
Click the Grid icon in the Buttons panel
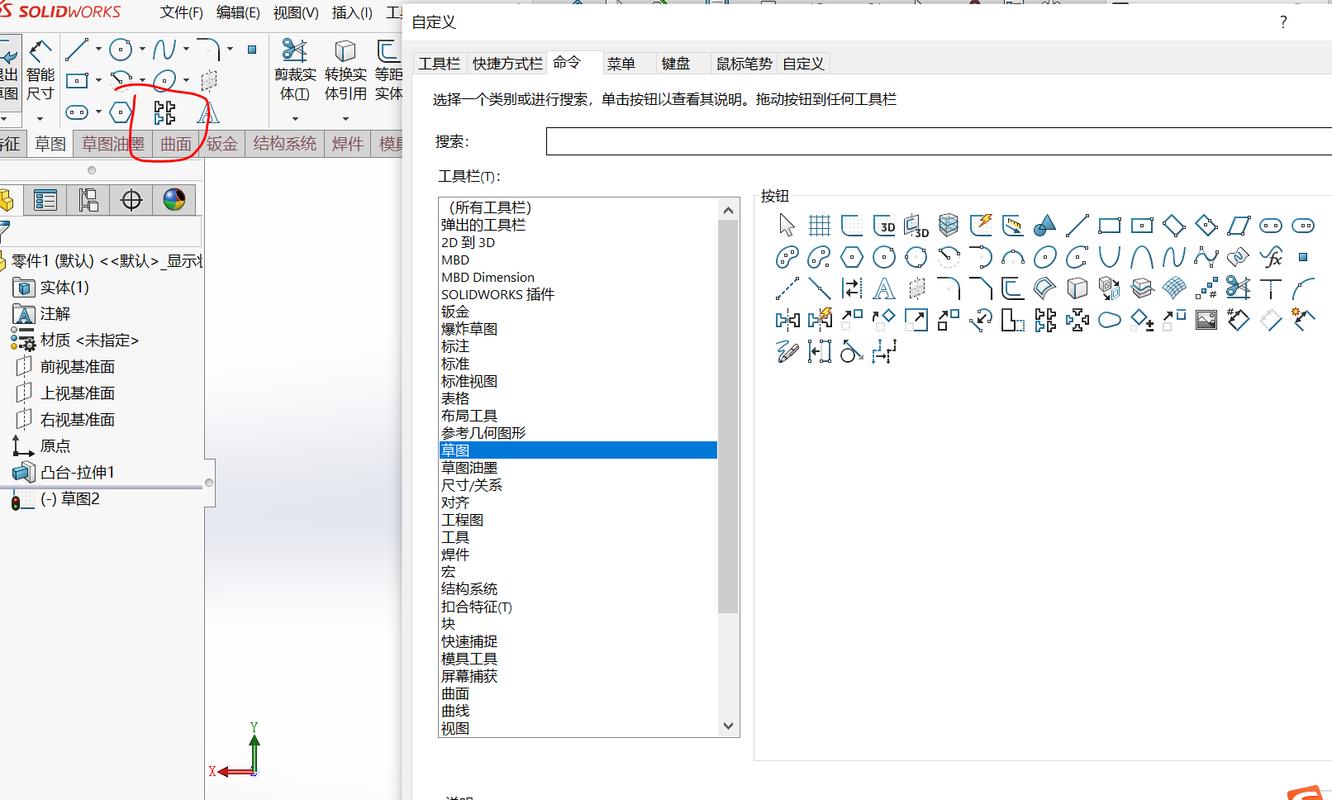820,223
